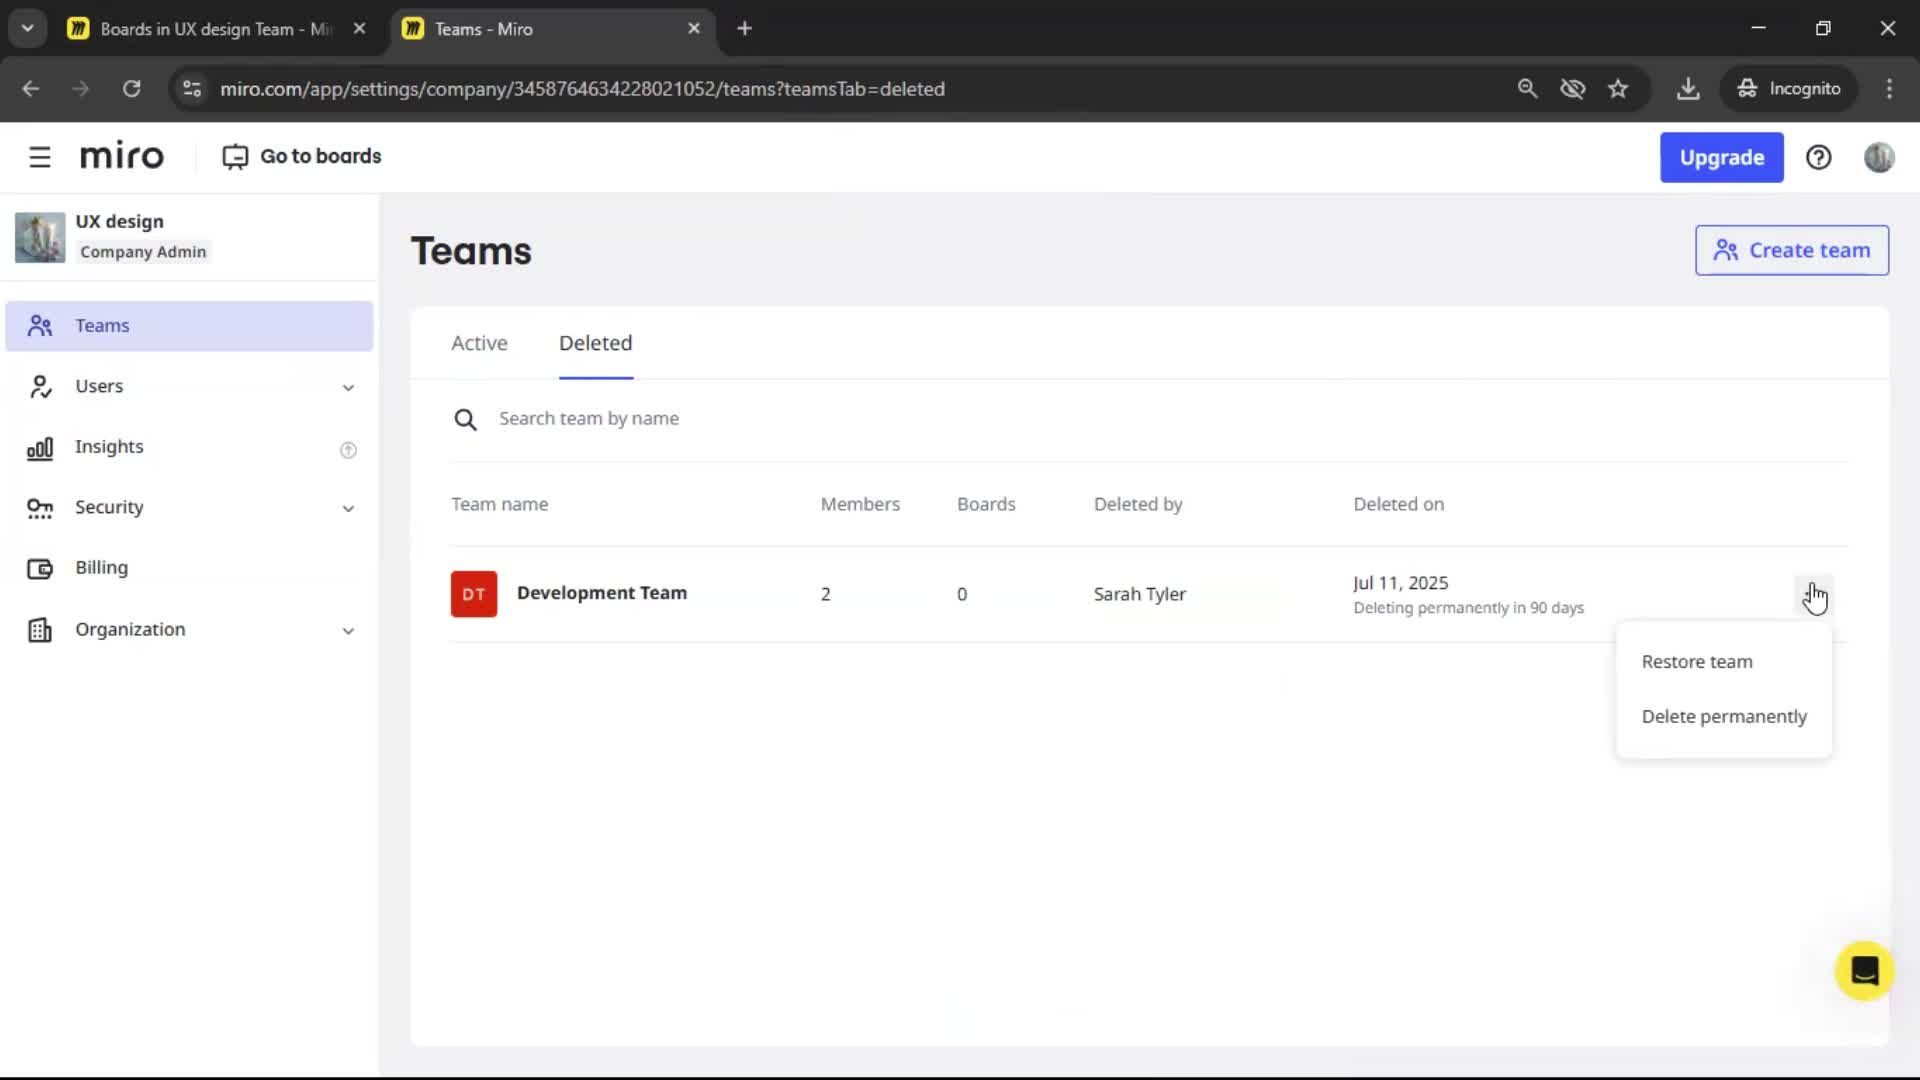Open the Development Team row options button

tap(1813, 595)
